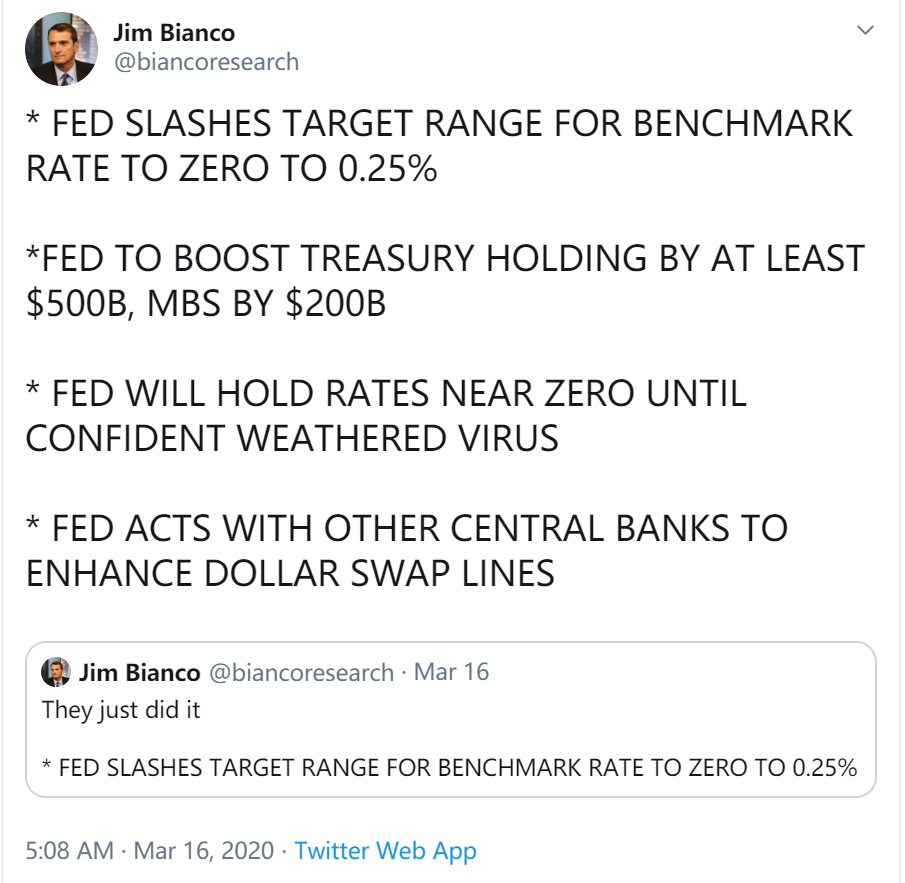Open quoted tweet's small FED SLASHES line
Screen dimensions: 905x883
pos(449,768)
